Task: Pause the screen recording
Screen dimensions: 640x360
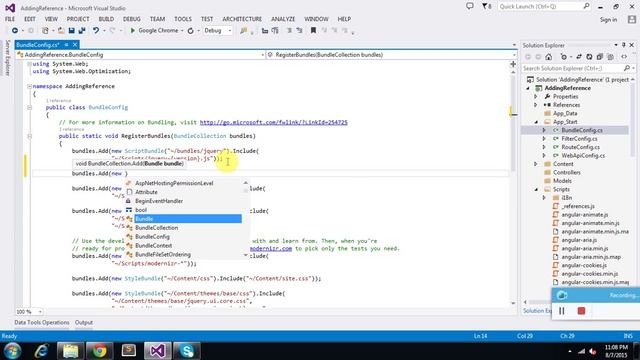Action: pos(562,311)
